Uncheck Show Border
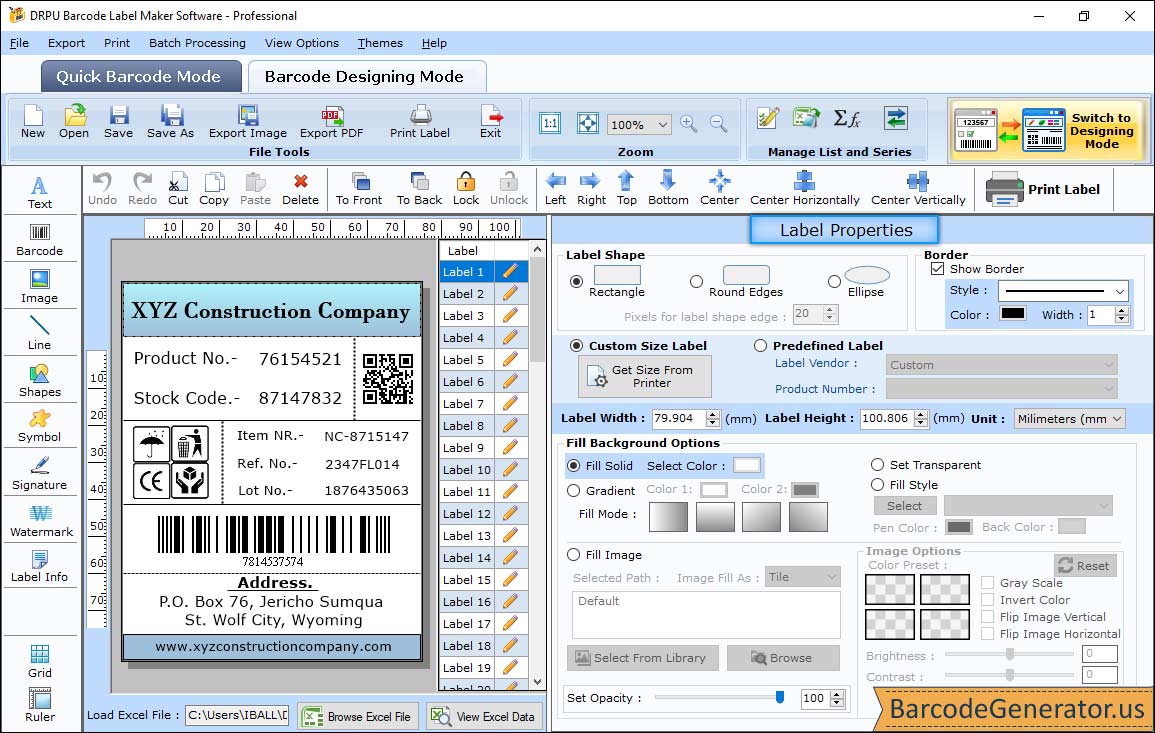Viewport: 1155px width, 733px height. tap(938, 268)
